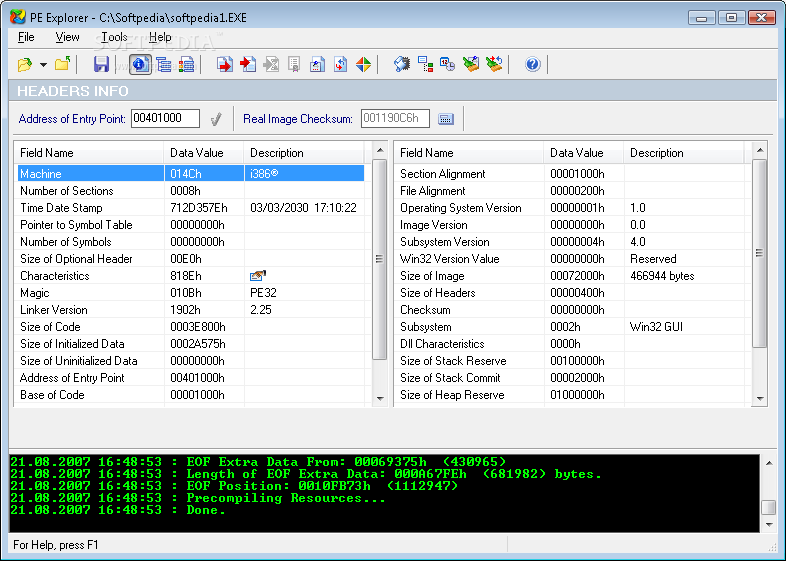Select the Base of Code row

click(191, 395)
